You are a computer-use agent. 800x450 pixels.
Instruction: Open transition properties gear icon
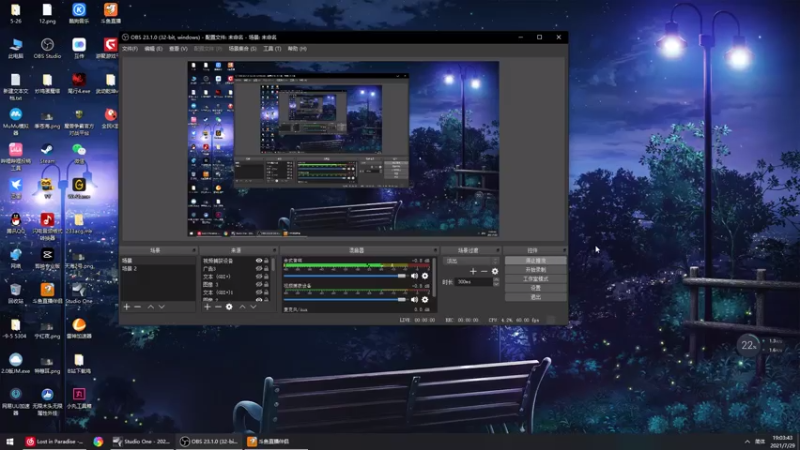495,271
